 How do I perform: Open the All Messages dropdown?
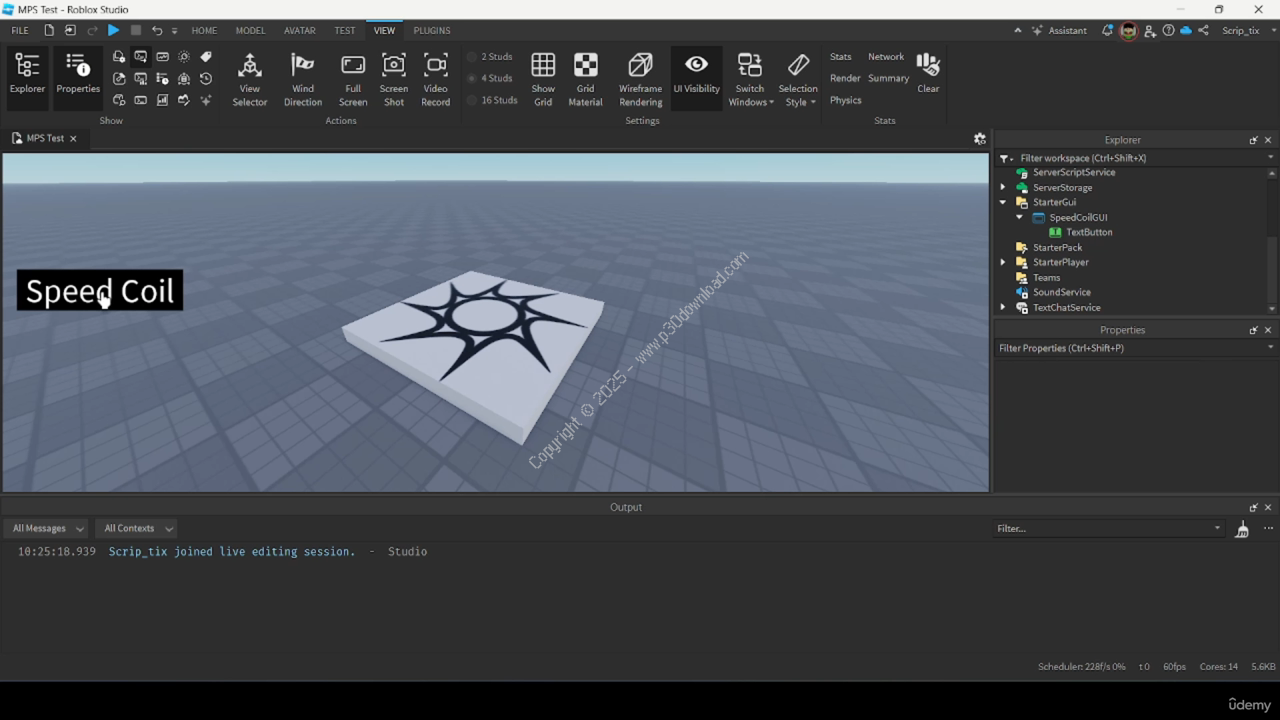(x=46, y=528)
